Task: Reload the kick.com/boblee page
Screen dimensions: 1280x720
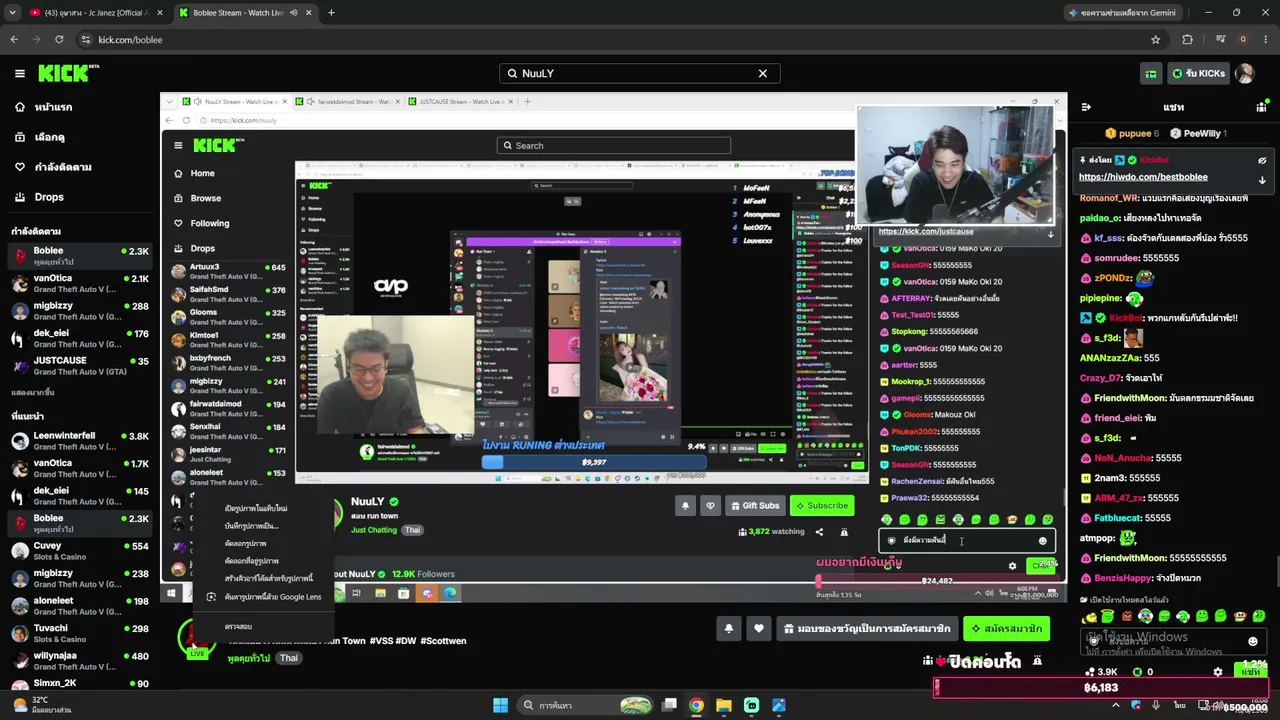Action: 59,39
